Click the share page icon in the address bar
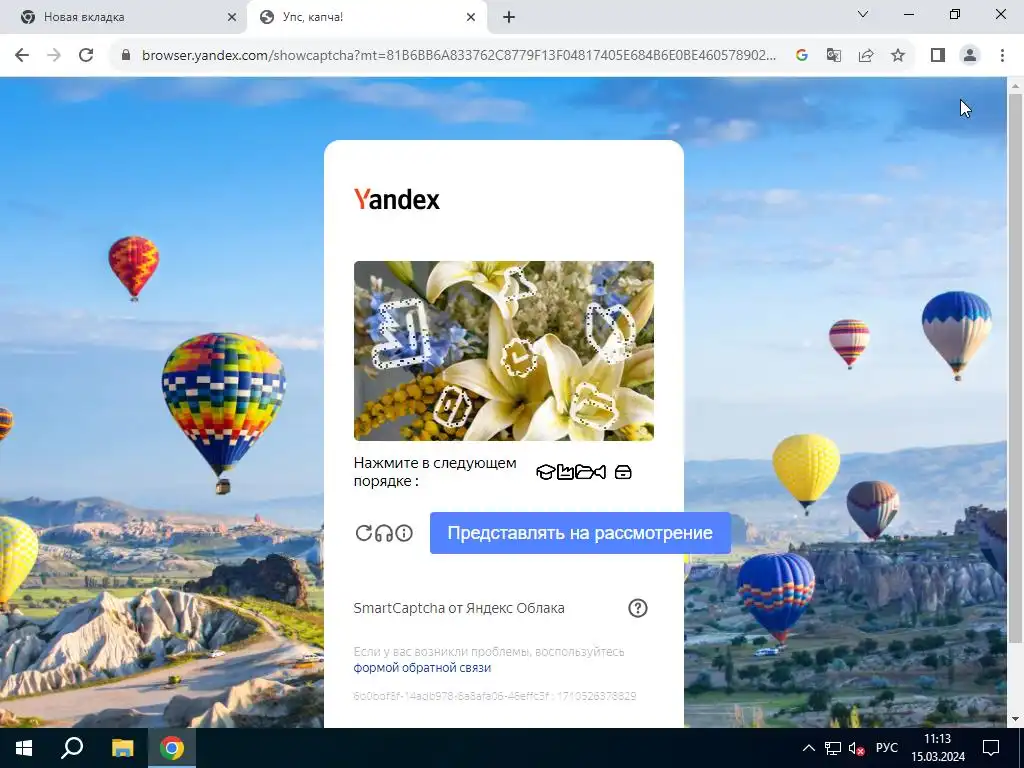This screenshot has width=1024, height=768. coord(866,55)
